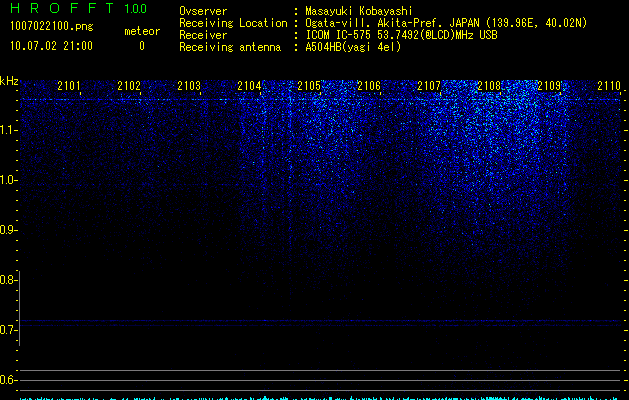Click the 0.9 kHz frequency label

[x=8, y=230]
